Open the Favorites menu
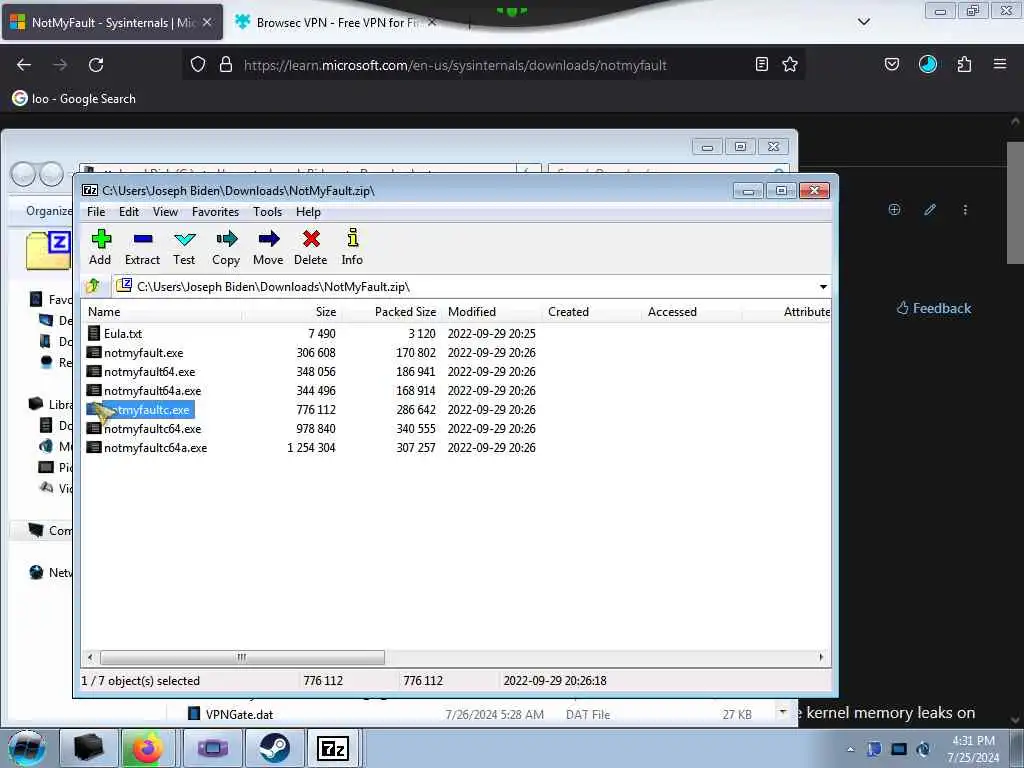1024x768 pixels. [x=216, y=212]
